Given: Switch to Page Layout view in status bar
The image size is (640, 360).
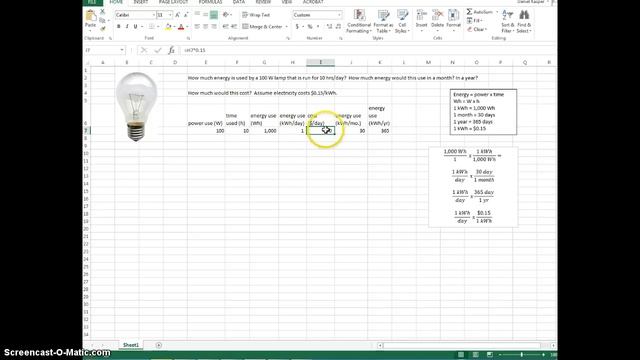Looking at the screenshot, I should pos(476,355).
